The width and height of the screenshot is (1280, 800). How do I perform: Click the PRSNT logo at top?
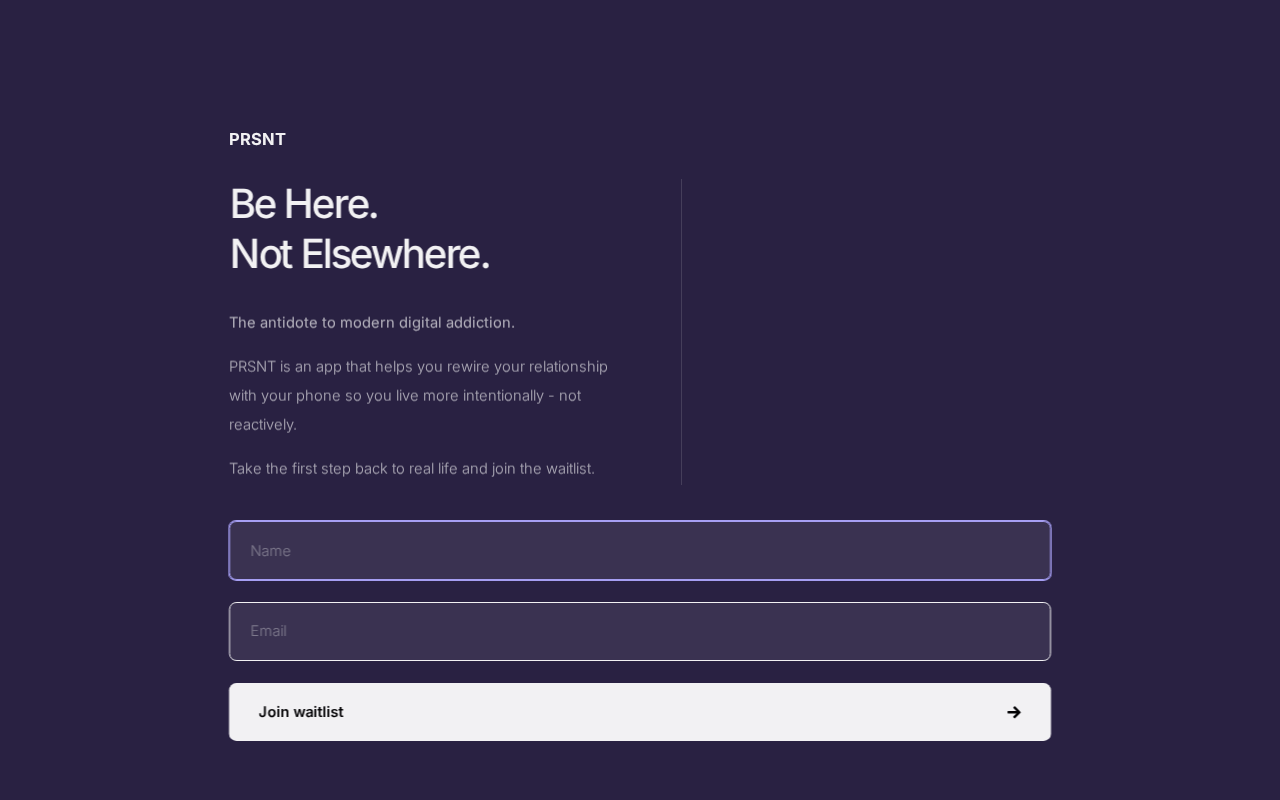click(x=257, y=139)
